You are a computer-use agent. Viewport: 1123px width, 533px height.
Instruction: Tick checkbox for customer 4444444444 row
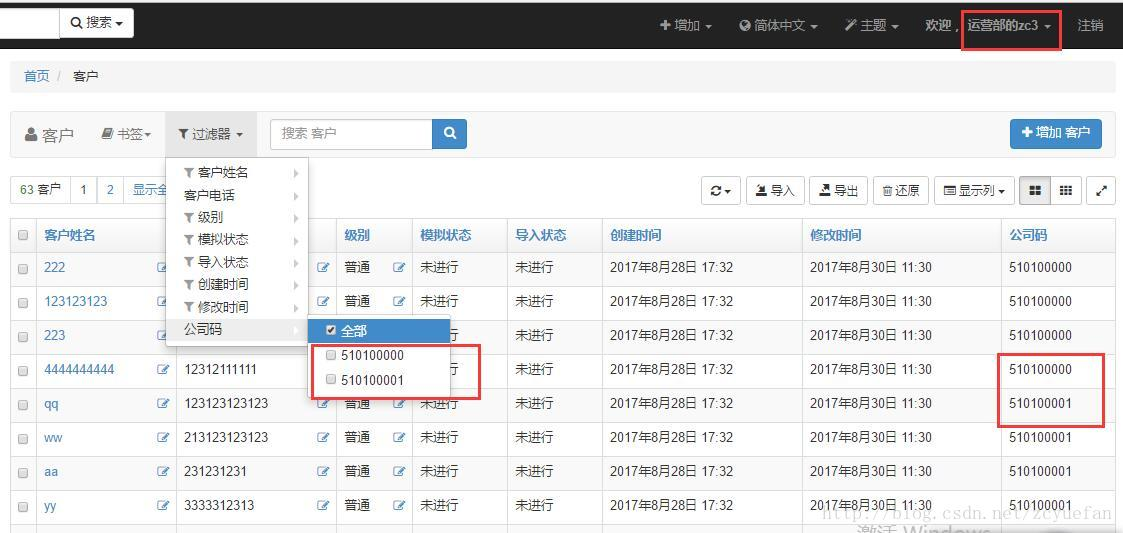pos(23,371)
